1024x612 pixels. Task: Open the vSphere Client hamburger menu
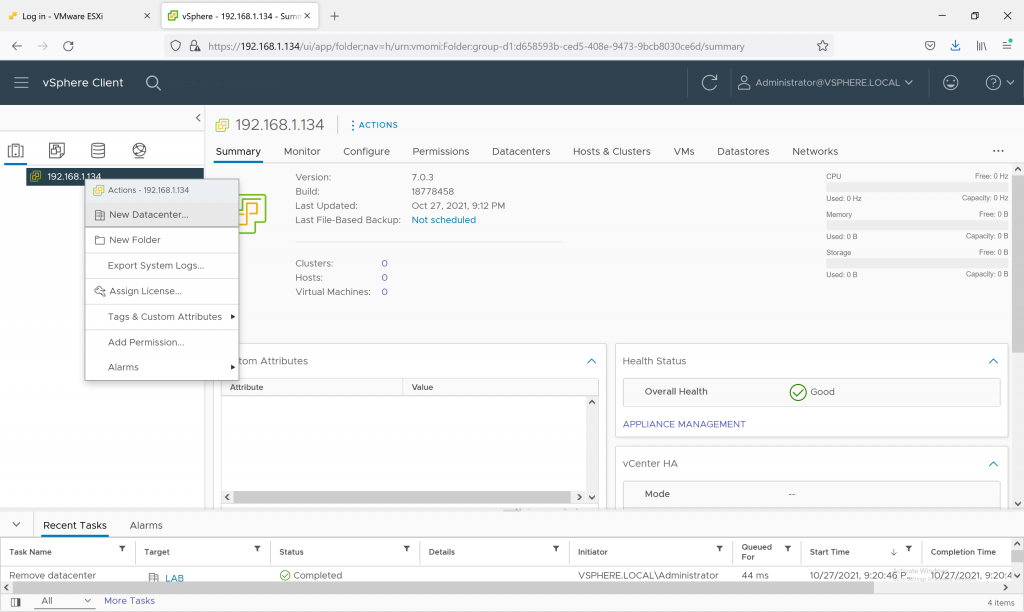(21, 83)
